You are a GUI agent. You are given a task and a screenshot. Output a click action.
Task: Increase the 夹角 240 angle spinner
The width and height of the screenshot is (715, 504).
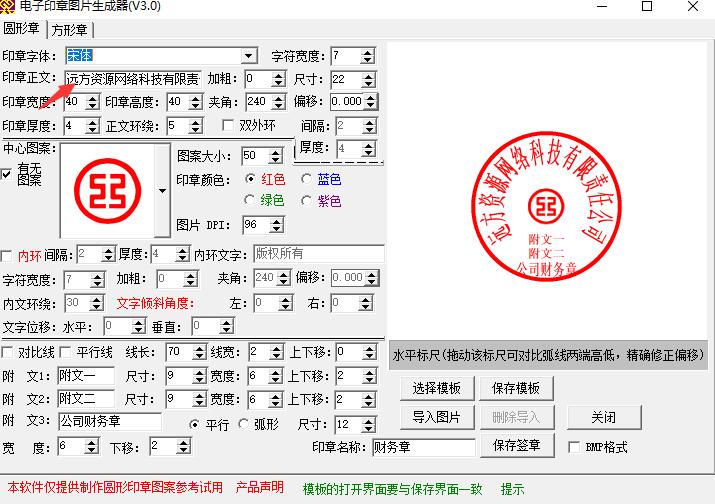tap(284, 98)
